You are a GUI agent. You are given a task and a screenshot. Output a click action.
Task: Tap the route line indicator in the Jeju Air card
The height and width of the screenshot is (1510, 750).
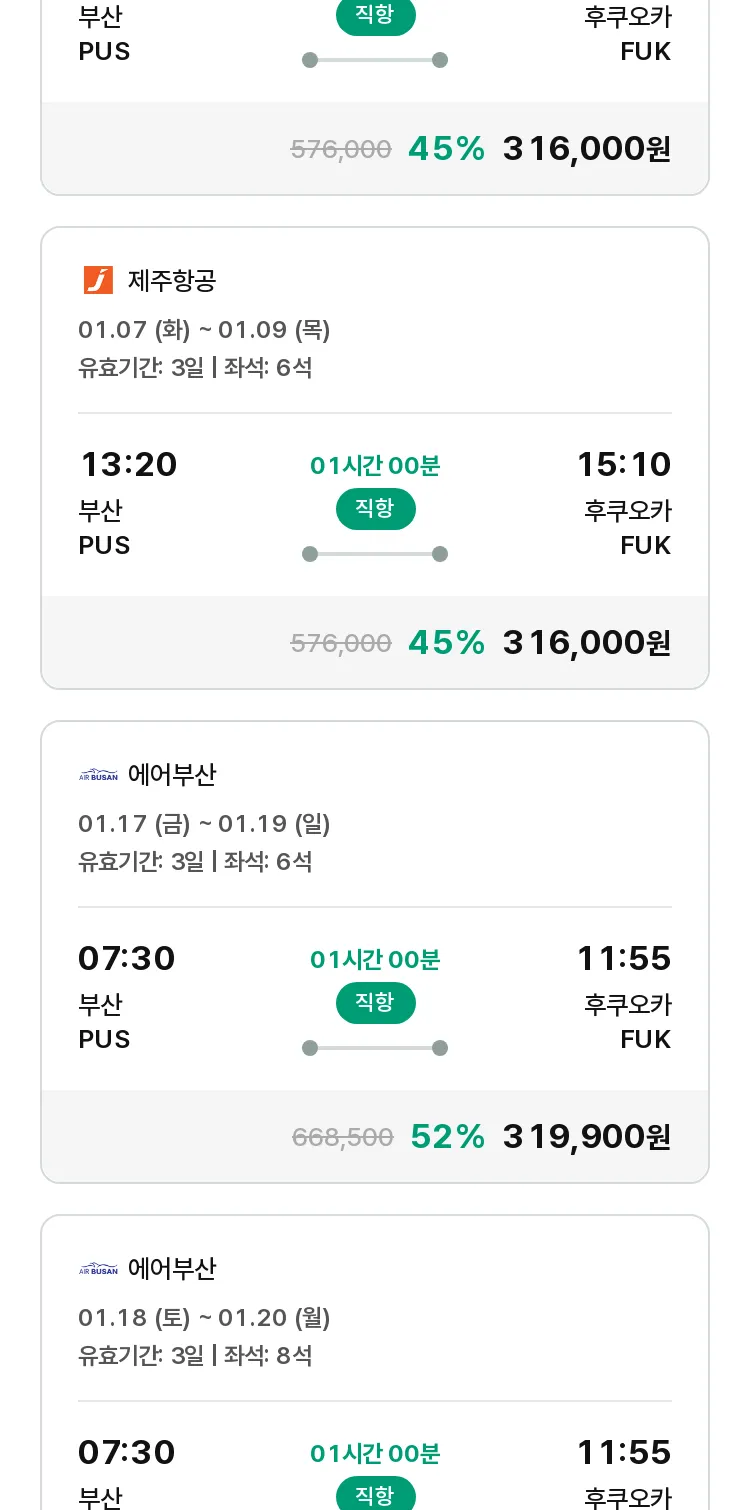pos(375,554)
